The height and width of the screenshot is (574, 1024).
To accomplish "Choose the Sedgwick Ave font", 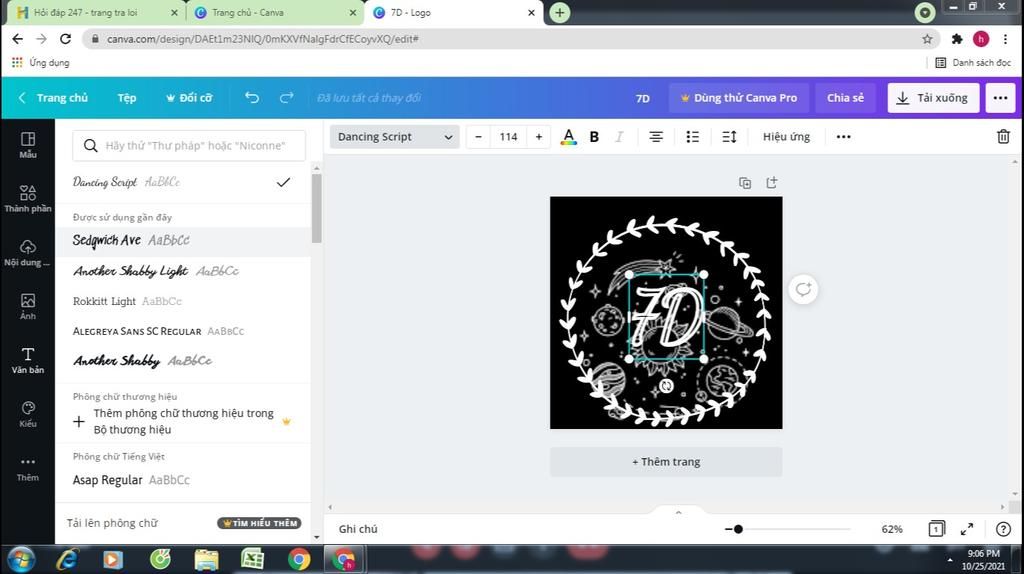I will click(x=183, y=240).
